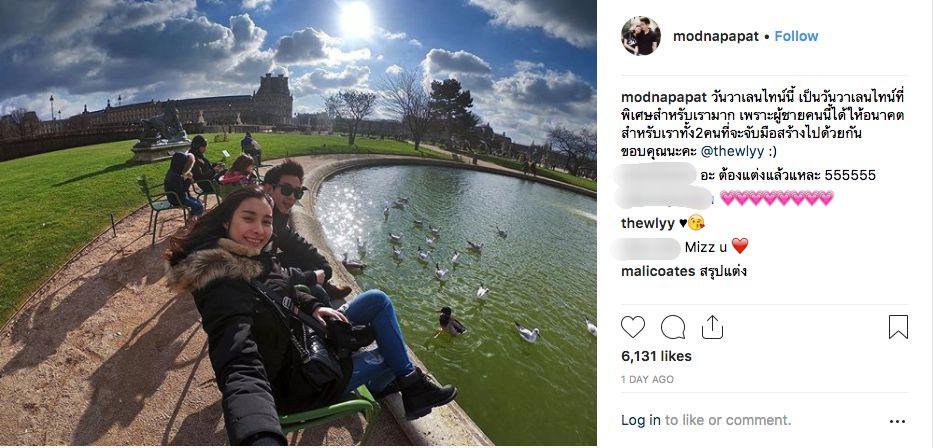933x448 pixels.
Task: Visit the thewlyy commenter profile
Action: tap(648, 224)
